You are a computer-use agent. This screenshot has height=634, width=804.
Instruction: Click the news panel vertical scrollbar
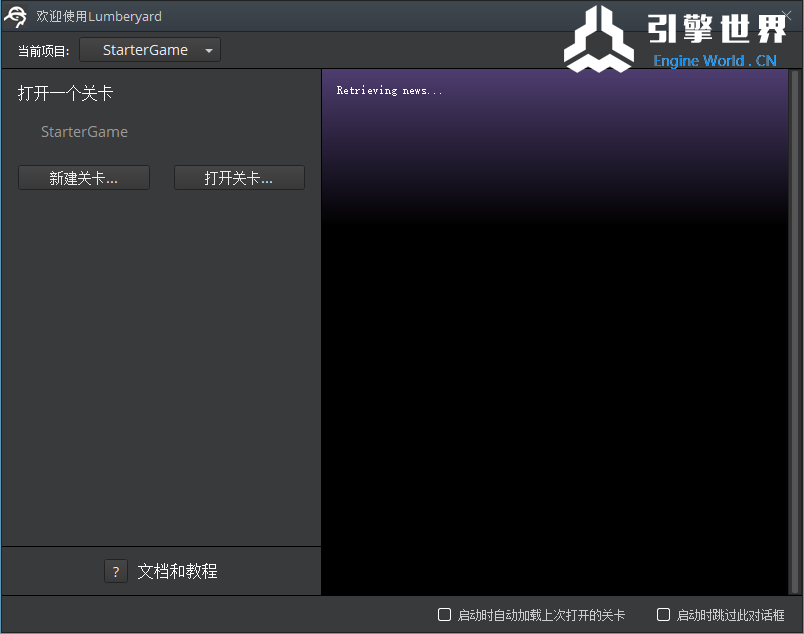795,332
